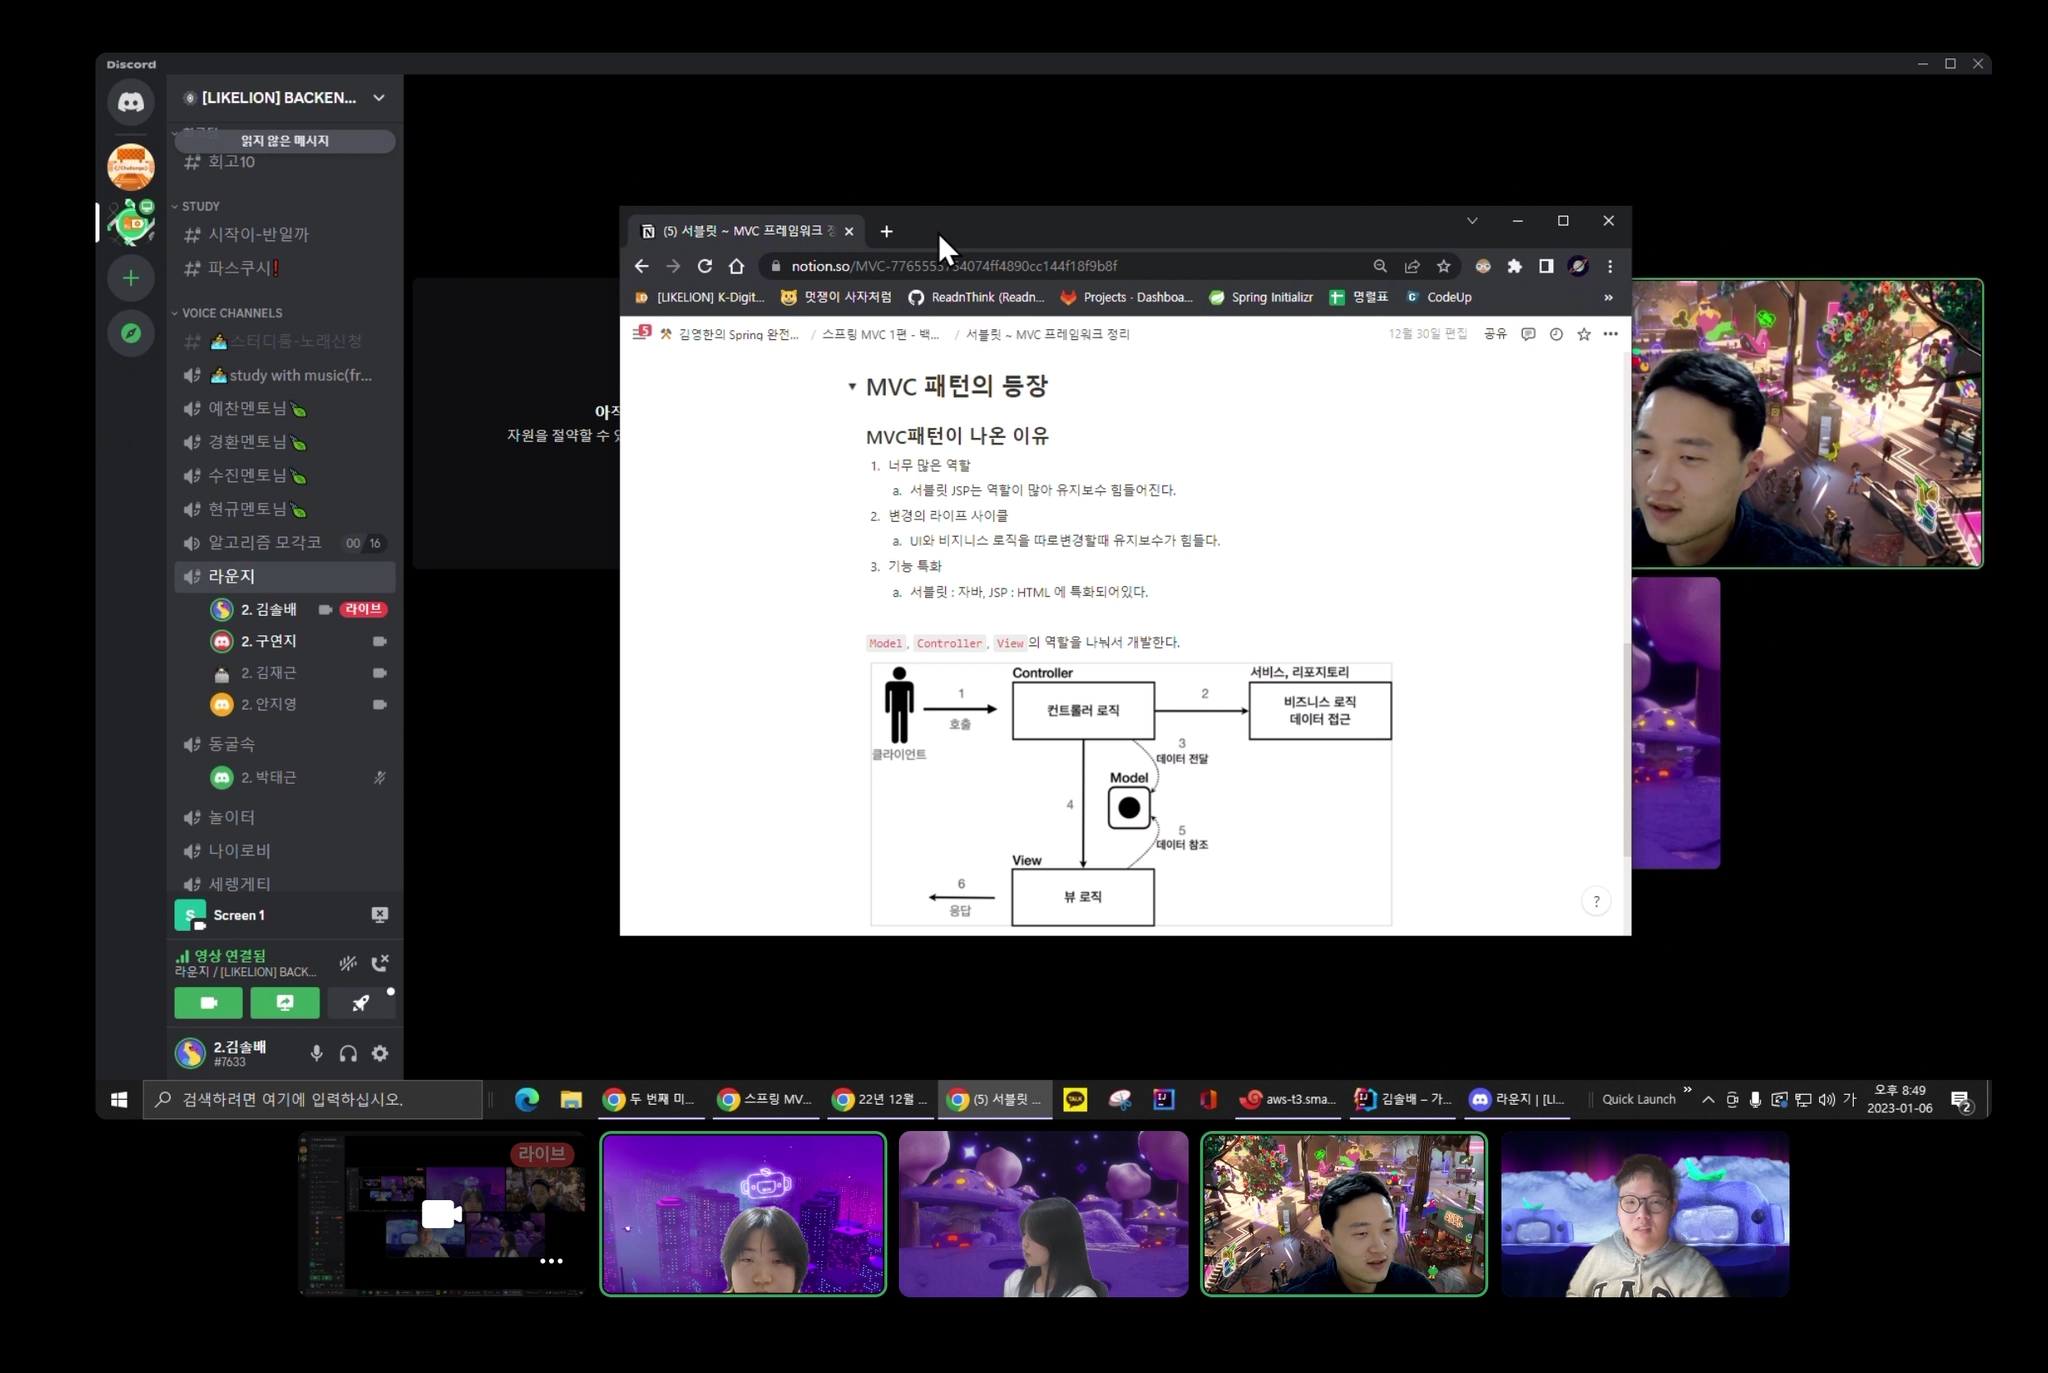Open Discord home direct messages icon
Viewport: 2048px width, 1373px height.
(x=131, y=102)
